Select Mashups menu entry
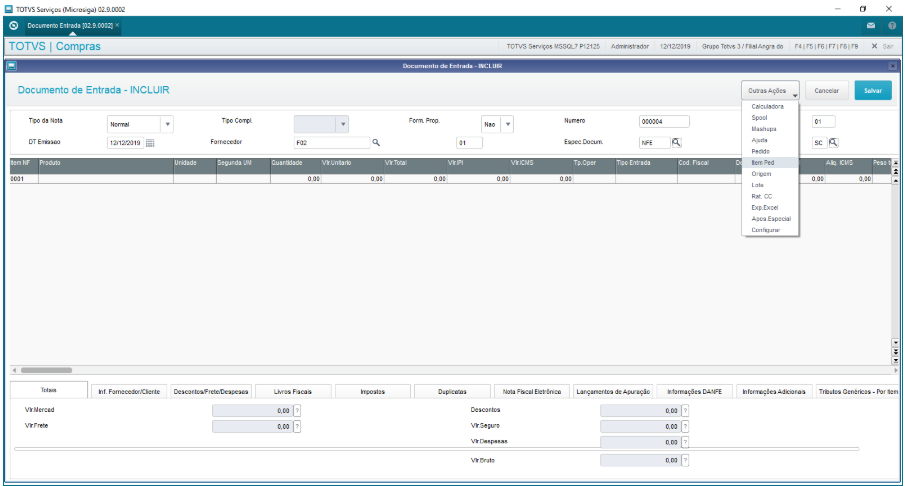 770,129
